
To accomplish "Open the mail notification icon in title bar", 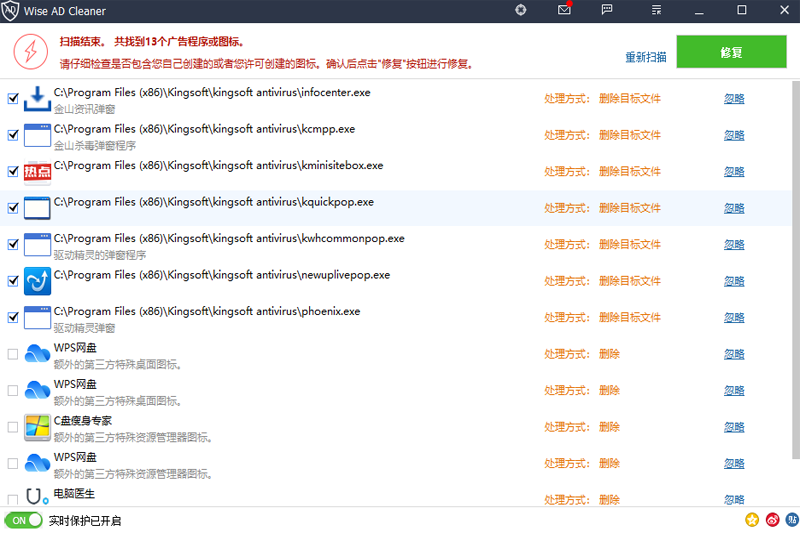I will 564,10.
